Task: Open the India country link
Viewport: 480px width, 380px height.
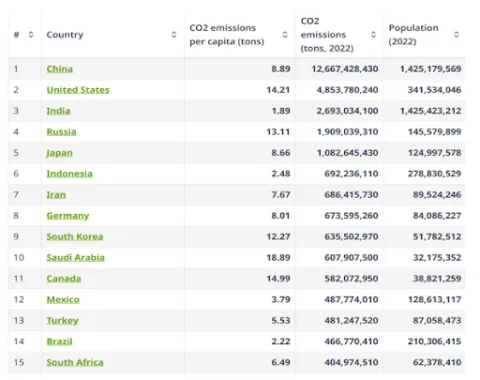Action: click(x=58, y=111)
